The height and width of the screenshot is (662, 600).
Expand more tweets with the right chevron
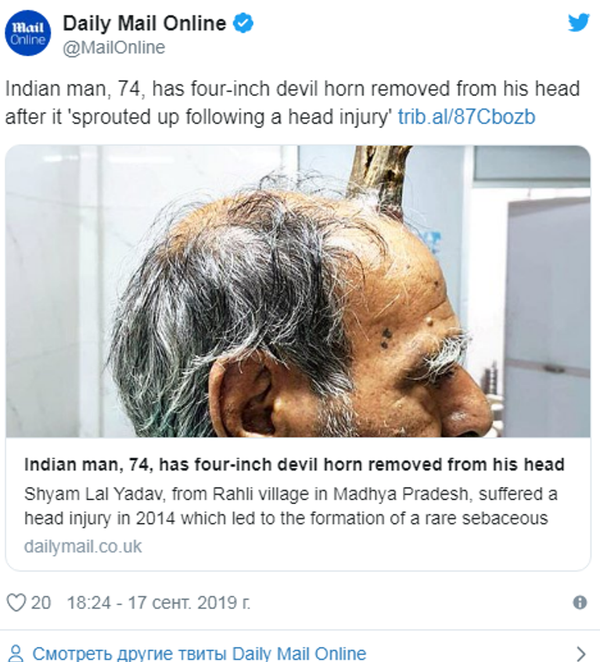click(581, 654)
